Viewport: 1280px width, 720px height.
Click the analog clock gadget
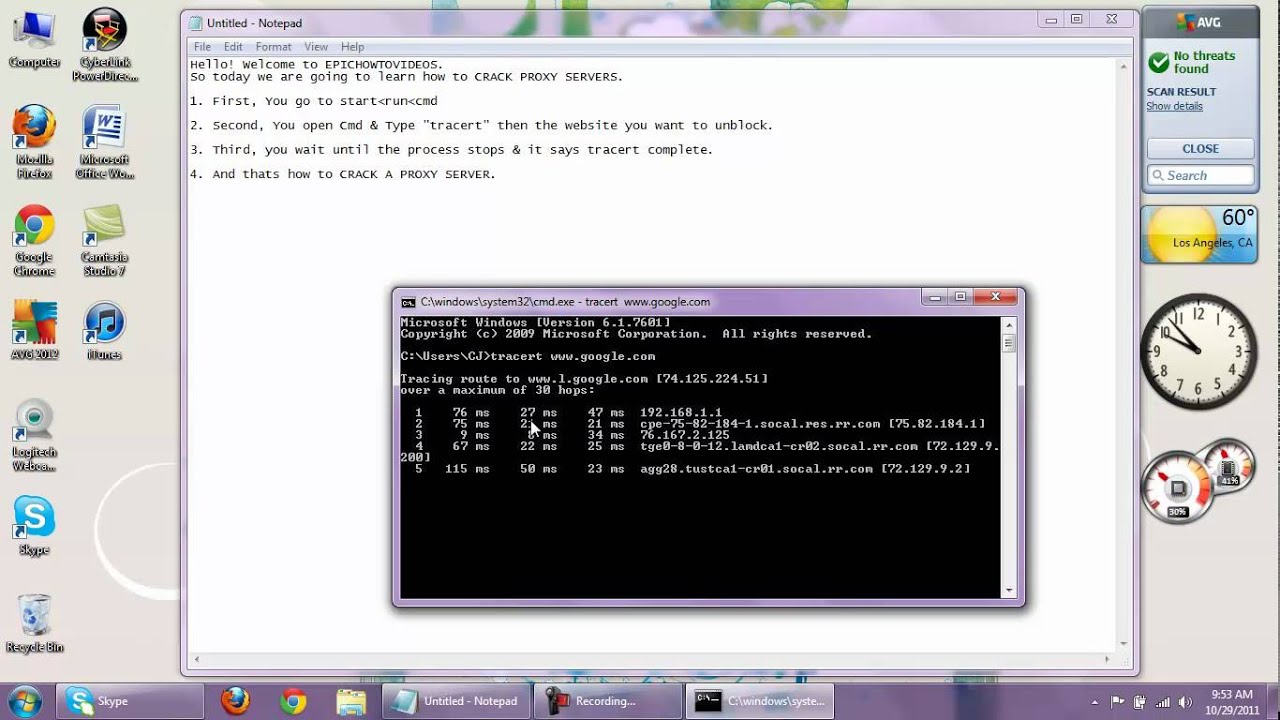tap(1199, 351)
